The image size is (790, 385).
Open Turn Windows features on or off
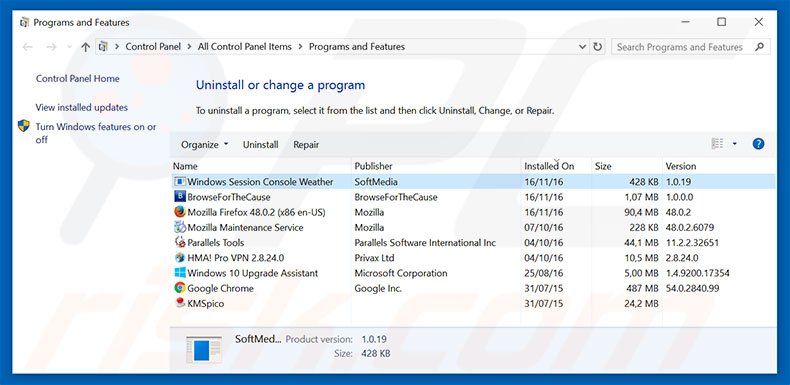click(x=96, y=133)
